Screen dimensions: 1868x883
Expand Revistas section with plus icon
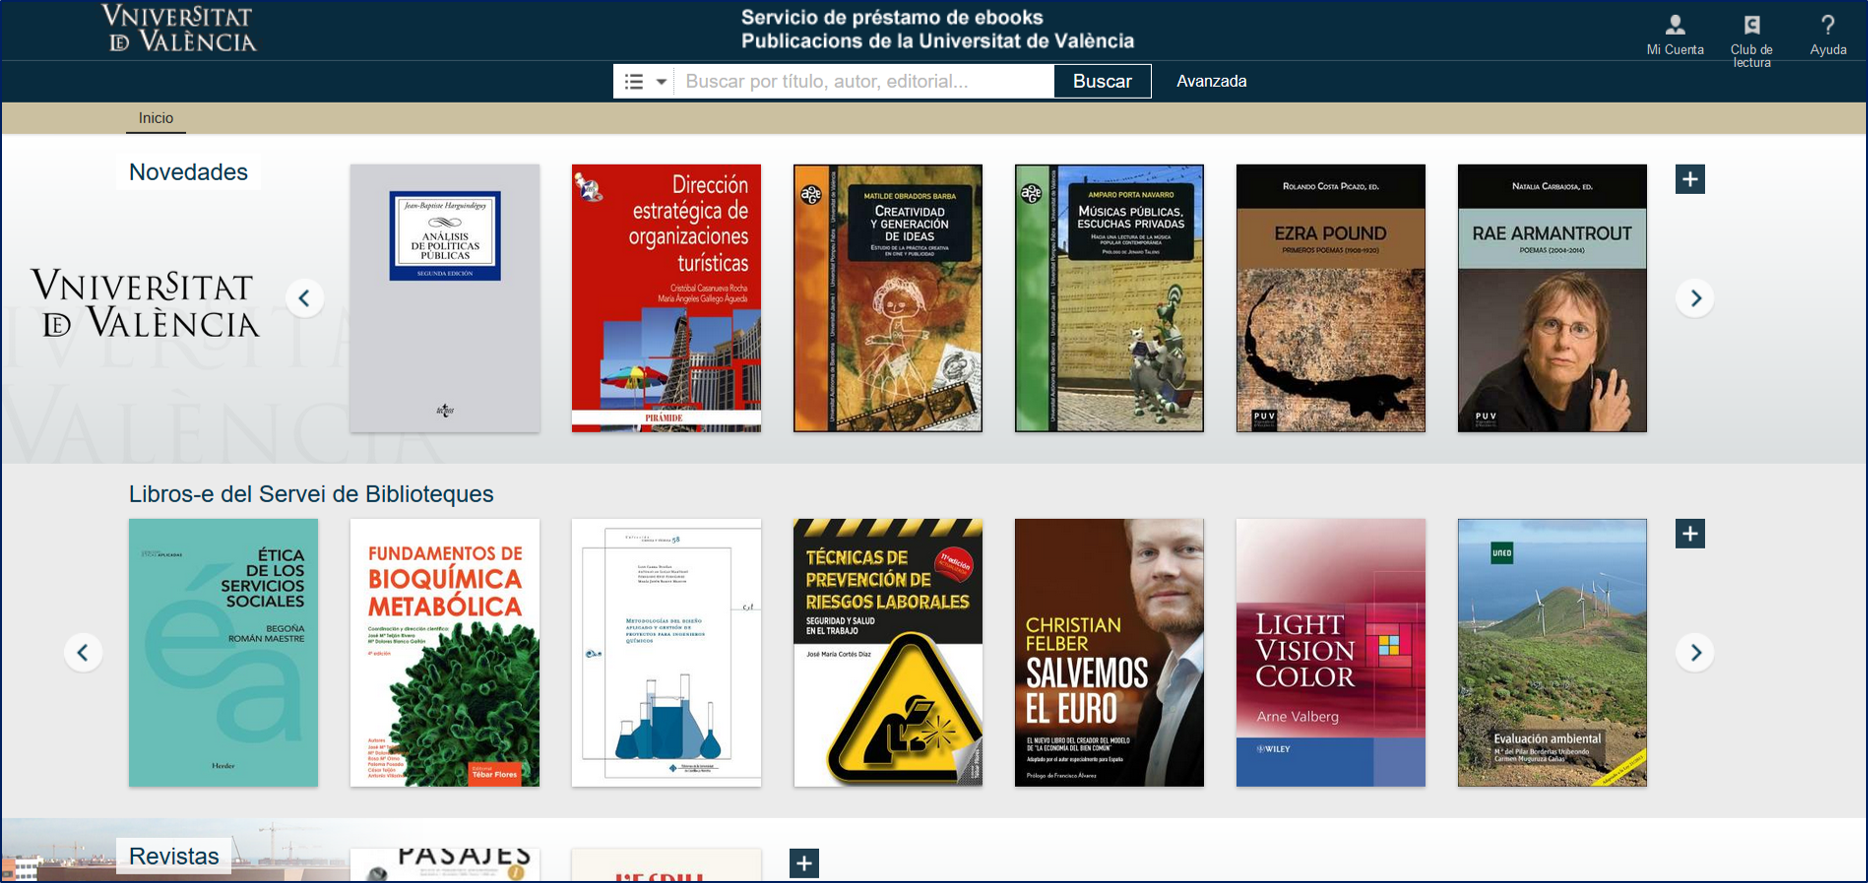(804, 863)
